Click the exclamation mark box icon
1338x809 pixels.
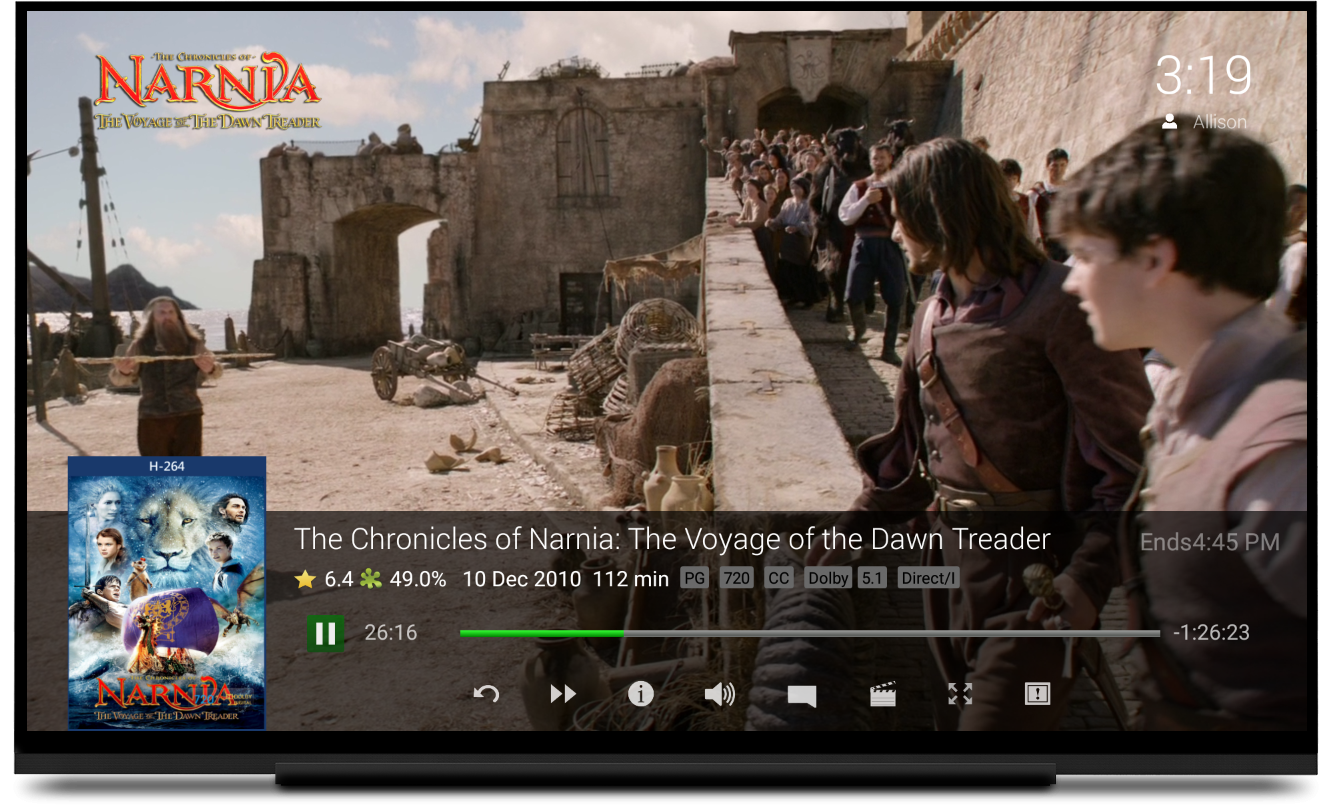coord(1037,694)
